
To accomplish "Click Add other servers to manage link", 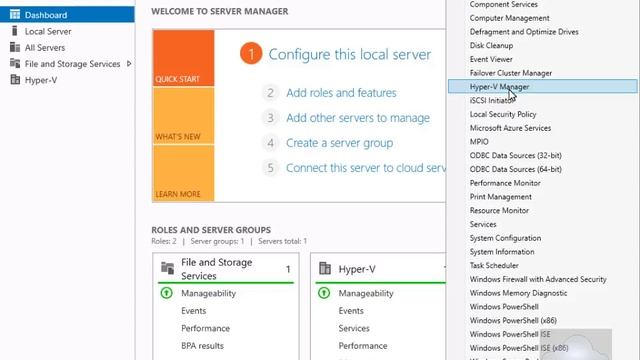I will click(x=358, y=118).
